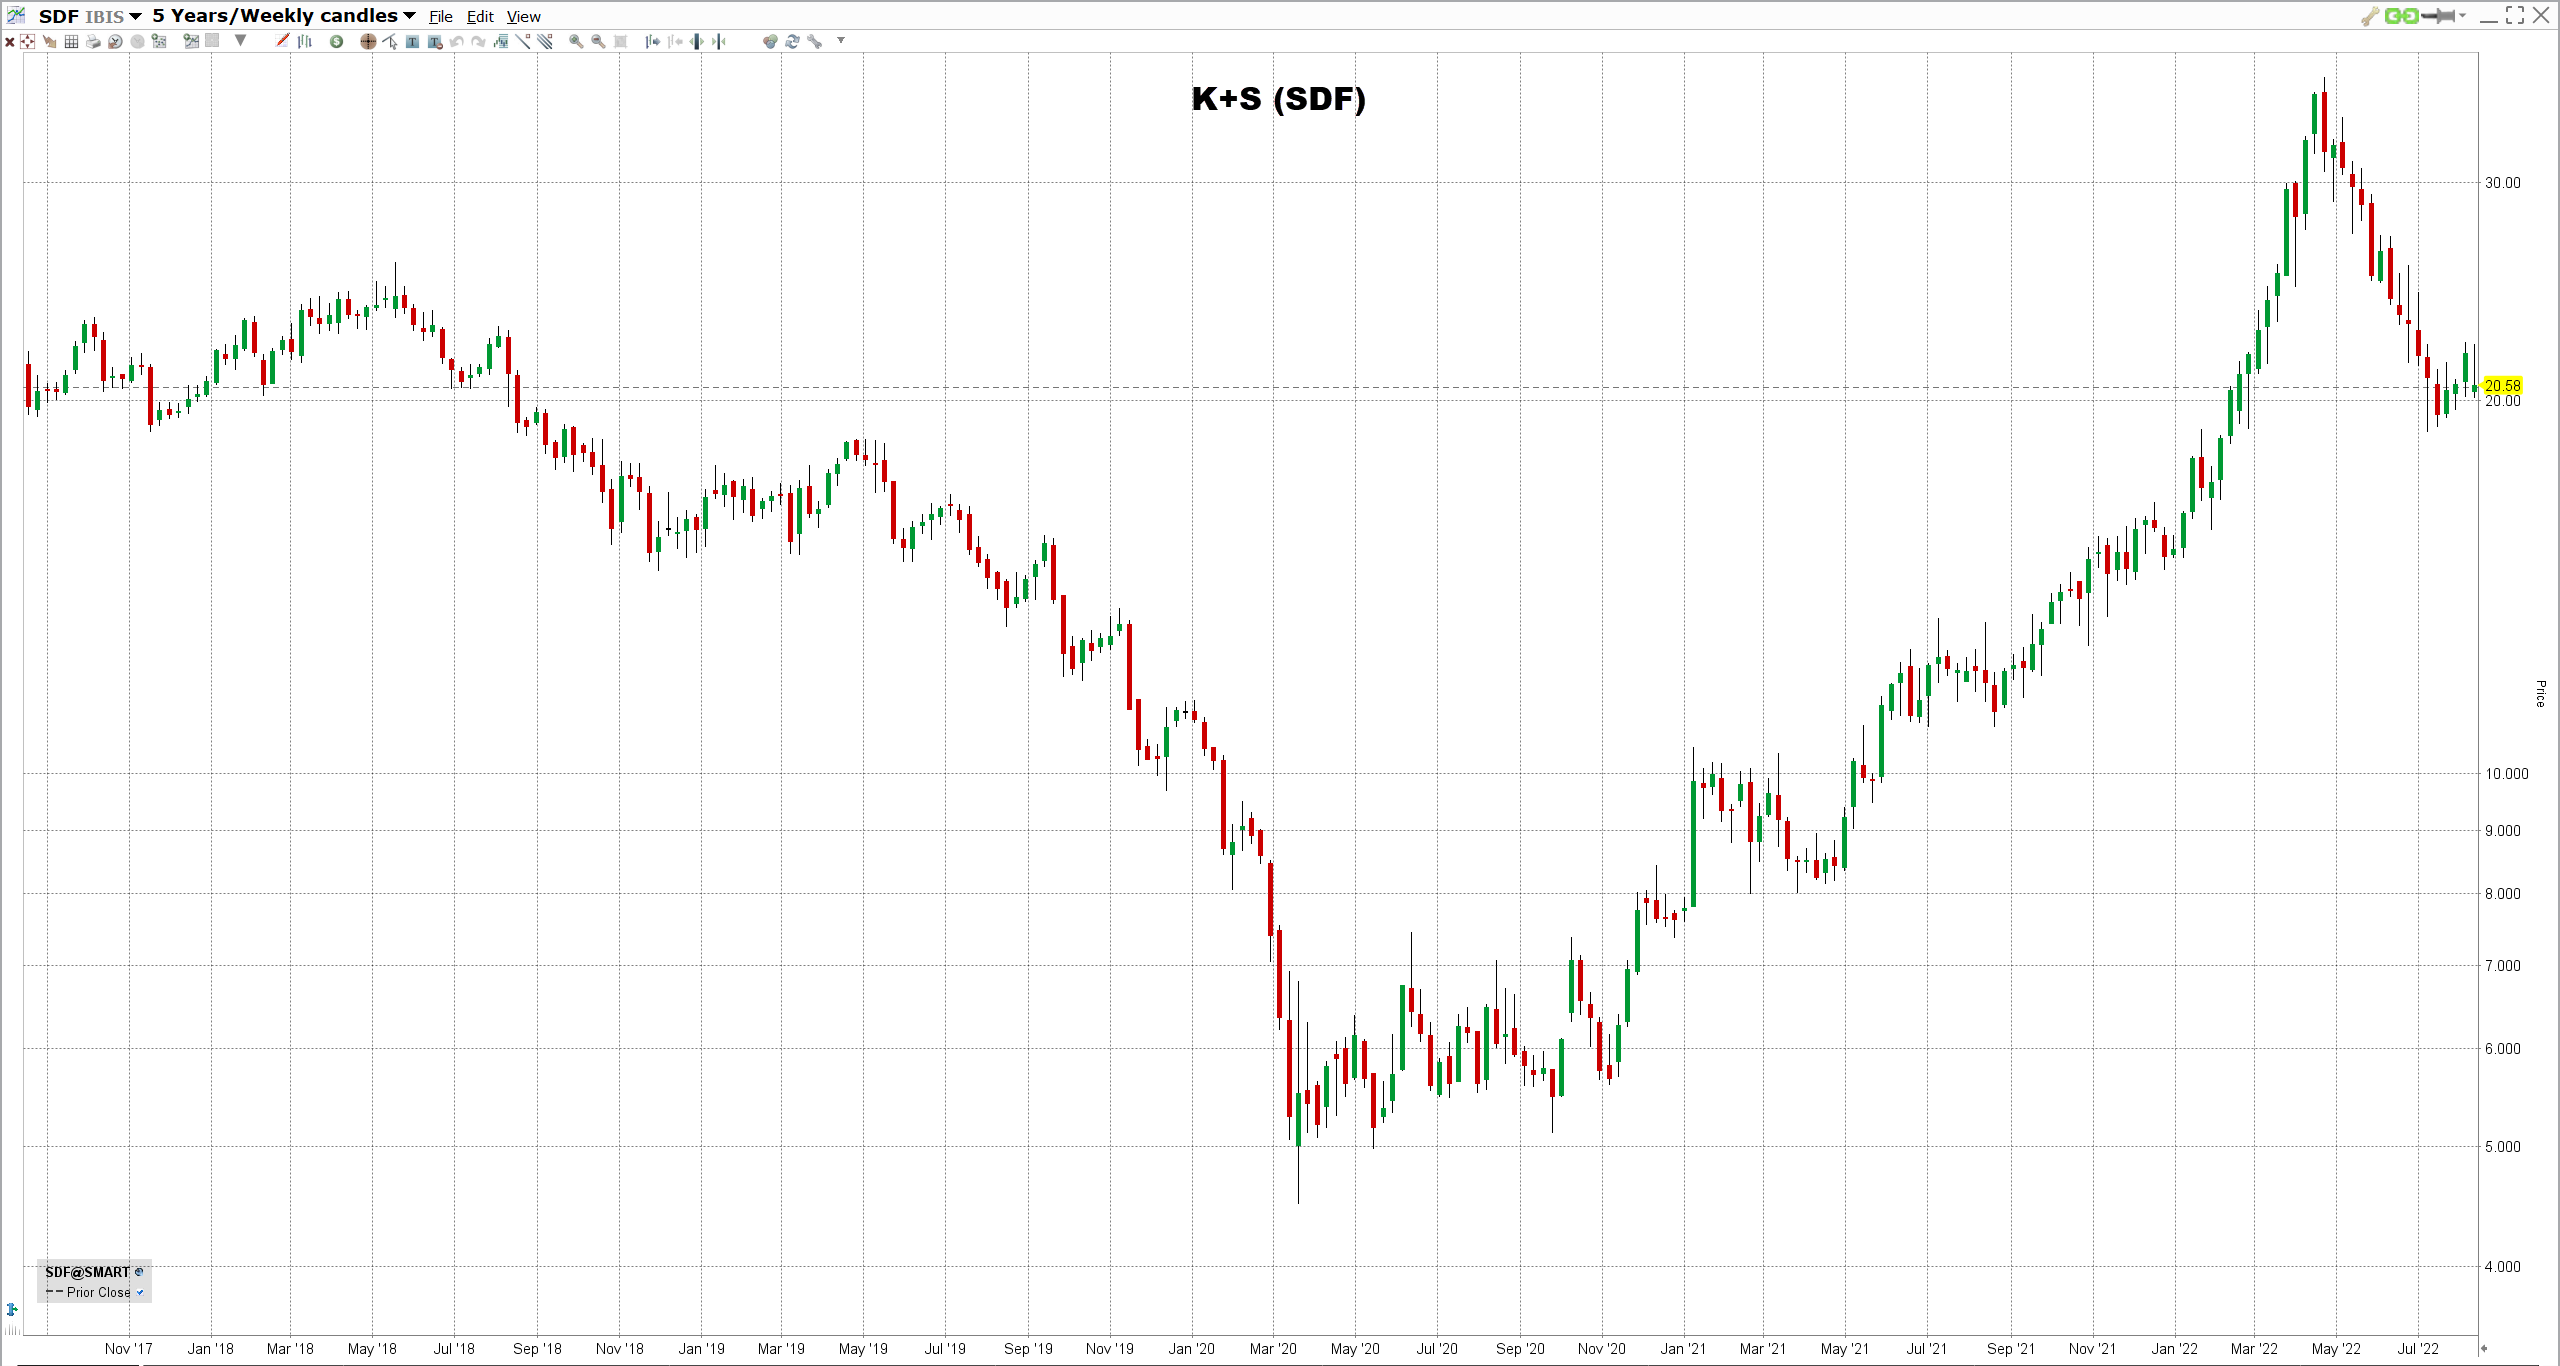This screenshot has height=1366, width=2560.
Task: Click the yellow 20.58 price label
Action: (x=2503, y=386)
